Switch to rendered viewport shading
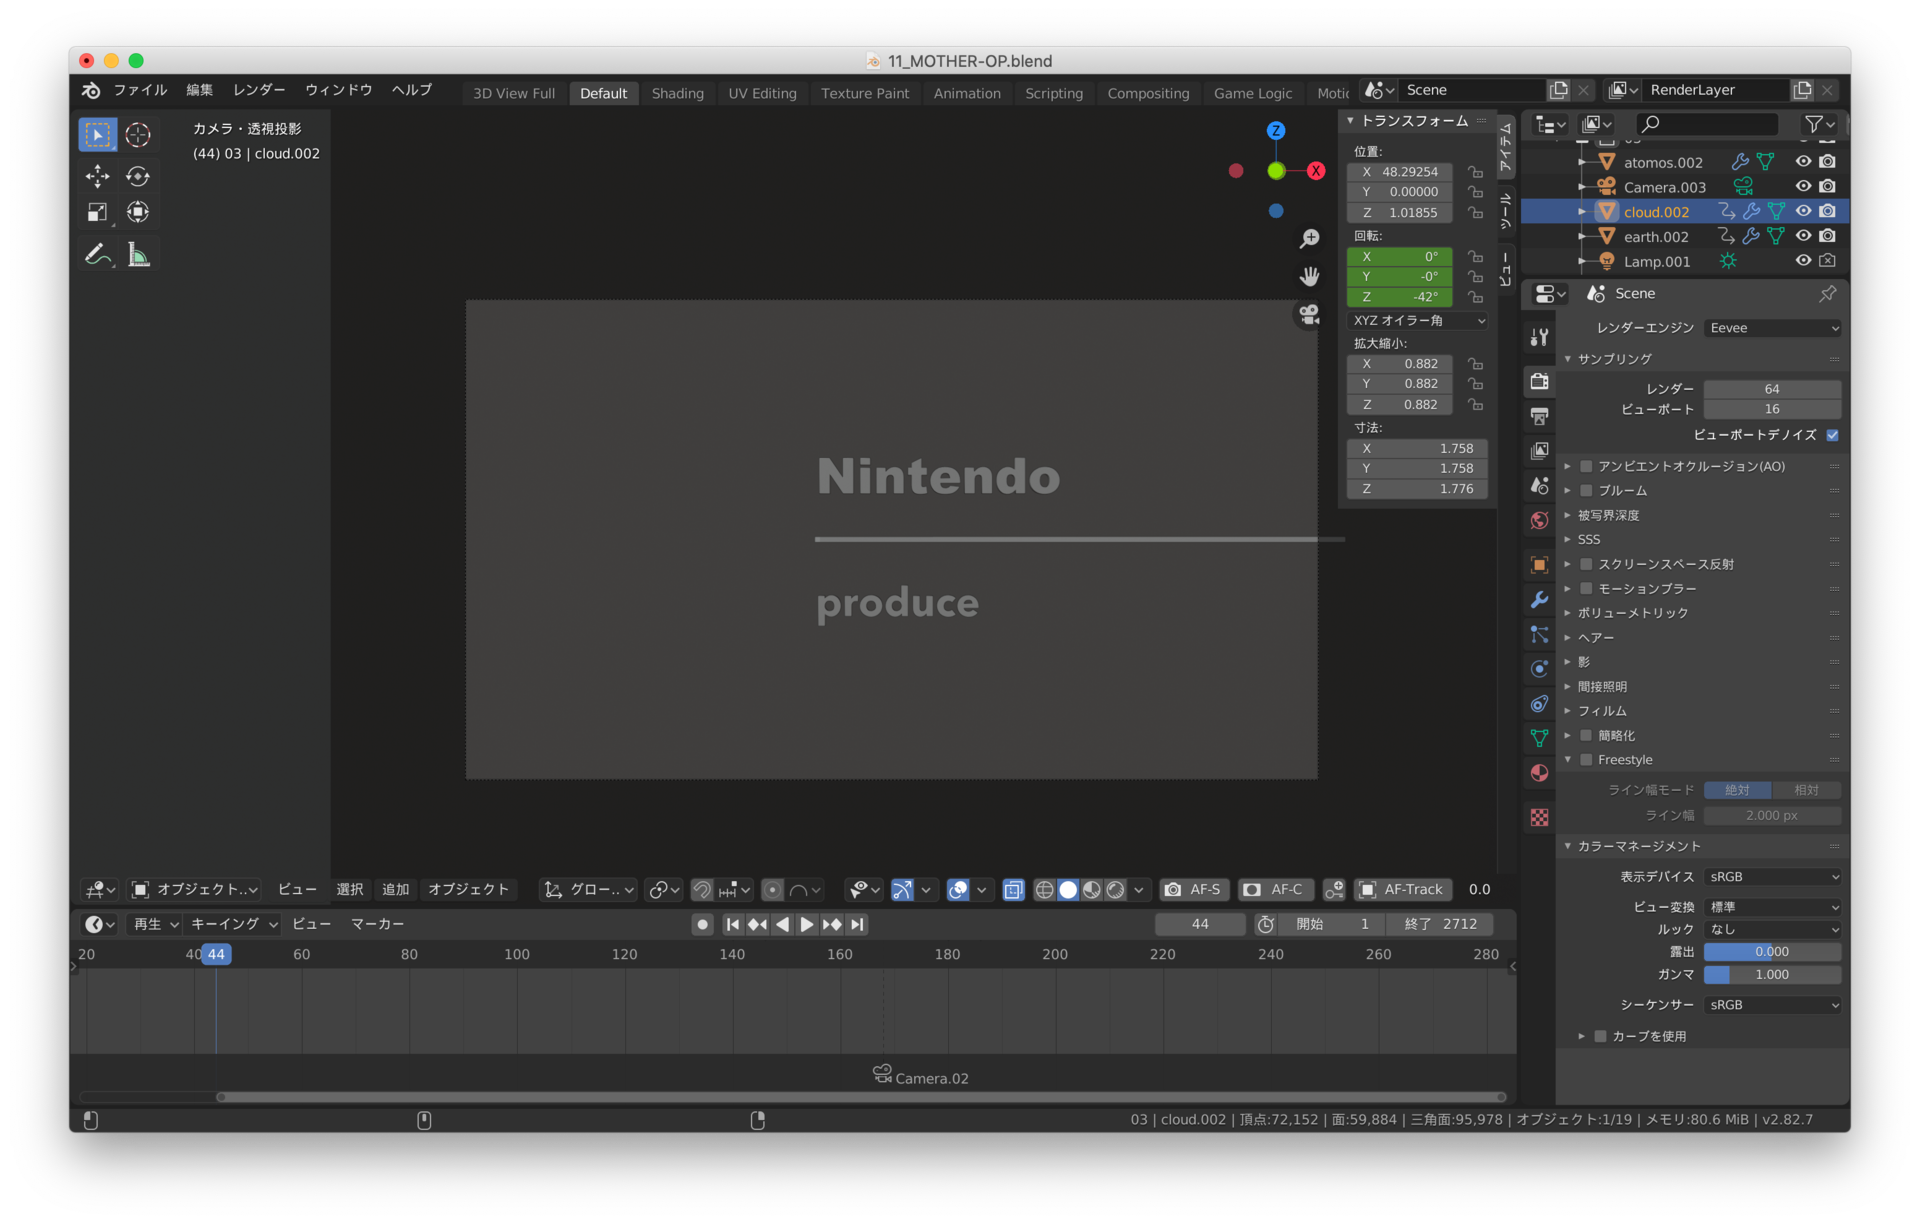The image size is (1920, 1224). [x=1115, y=889]
